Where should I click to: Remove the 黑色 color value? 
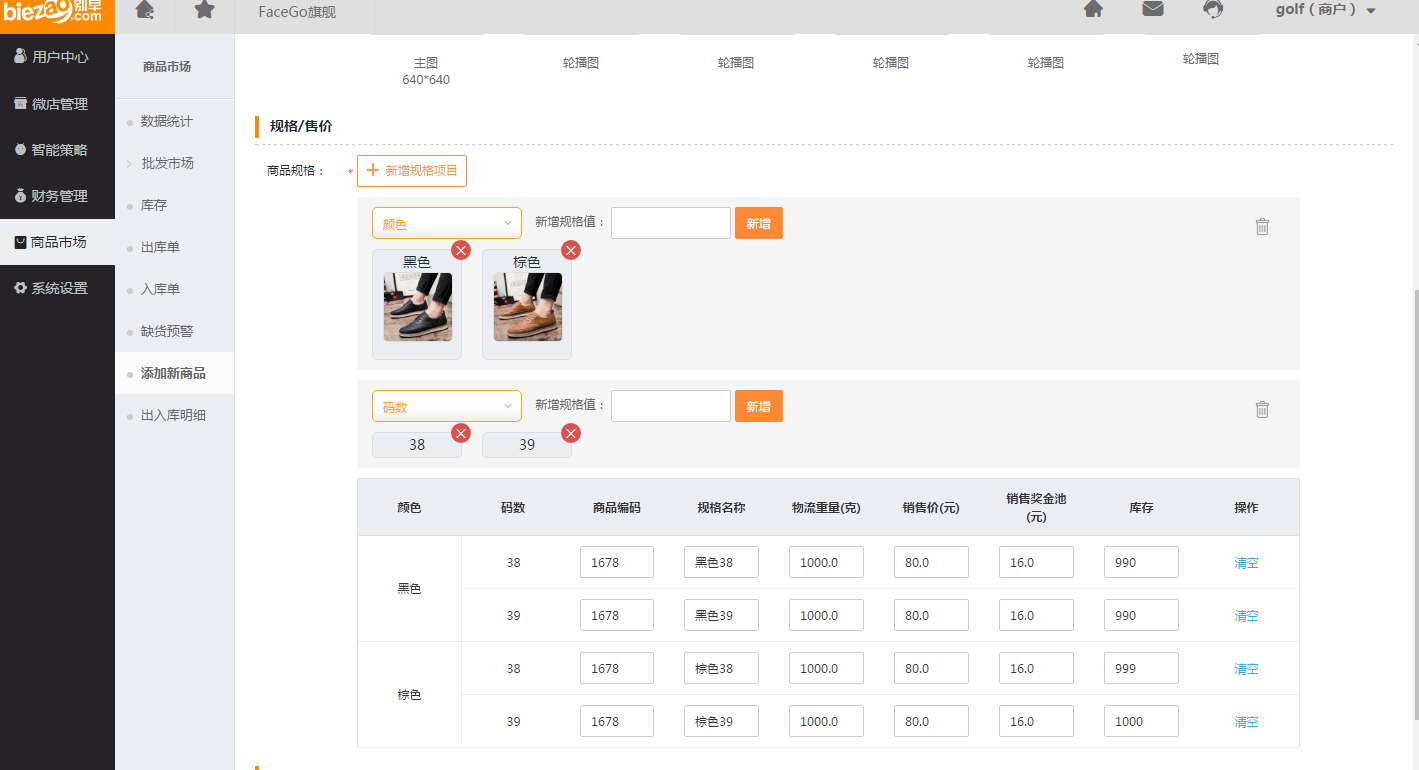pos(461,250)
